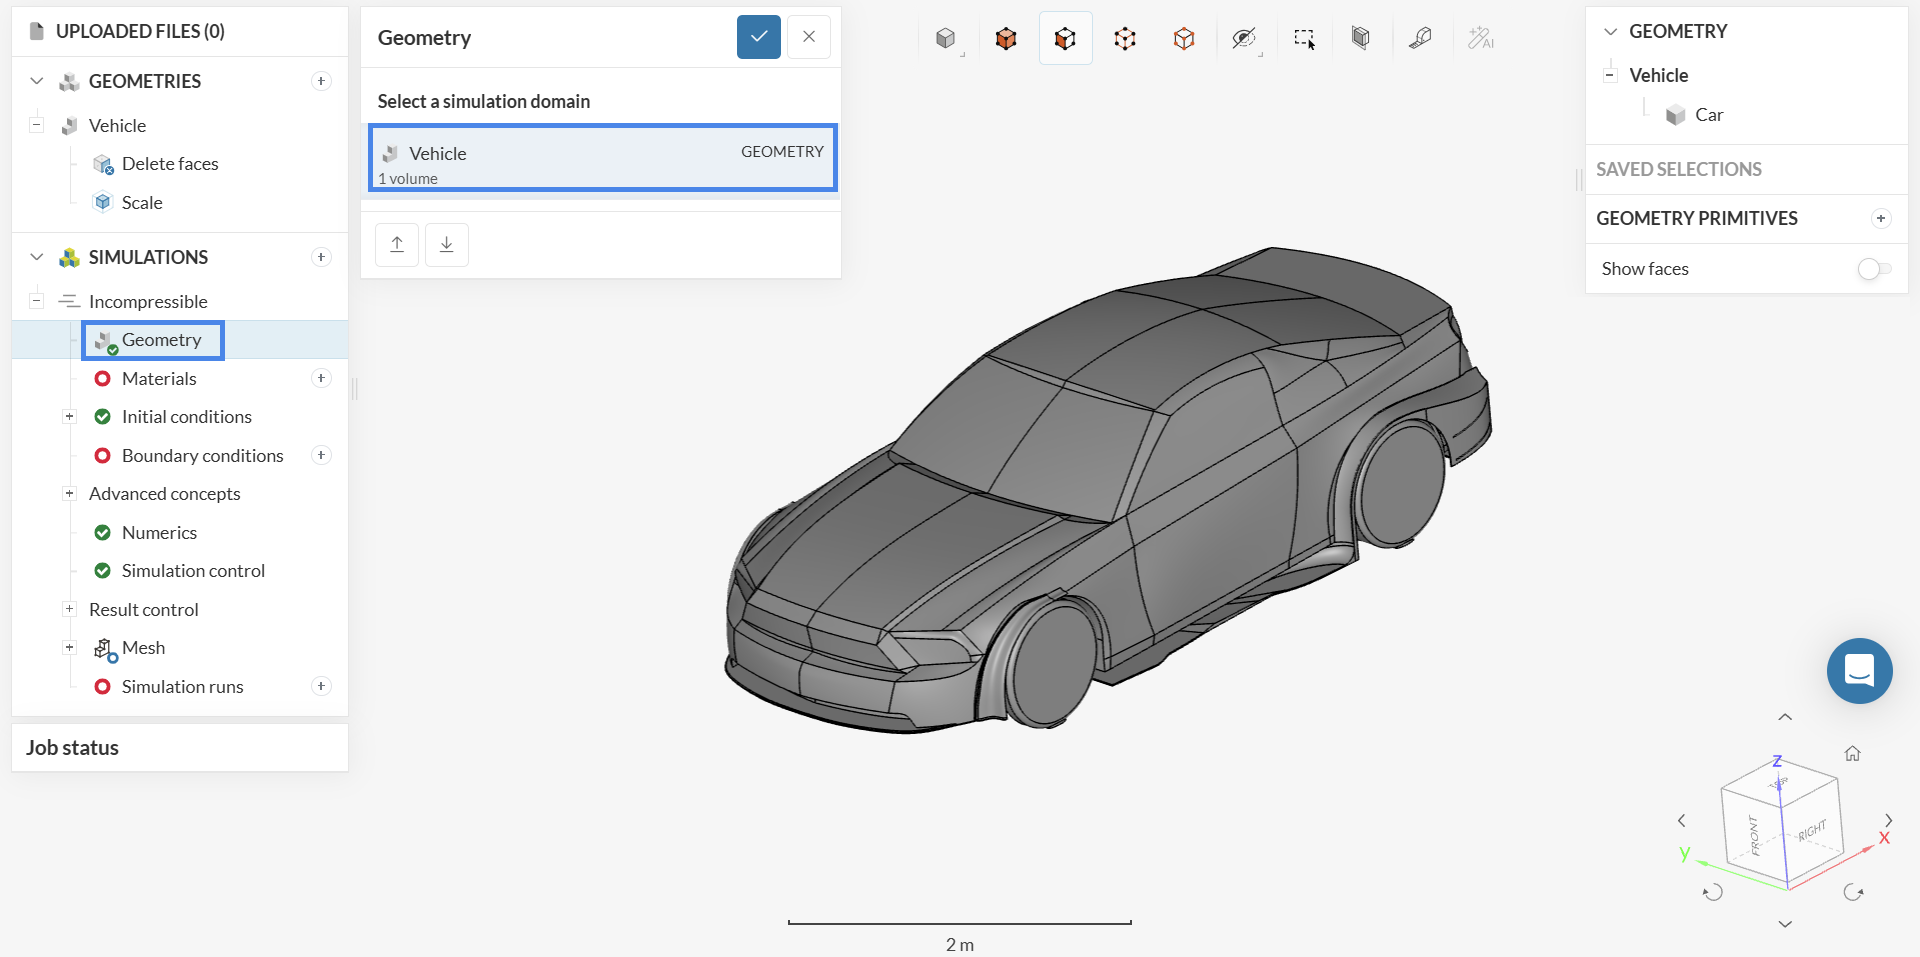The width and height of the screenshot is (1920, 957).
Task: Open the support chat bubble
Action: [x=1859, y=671]
